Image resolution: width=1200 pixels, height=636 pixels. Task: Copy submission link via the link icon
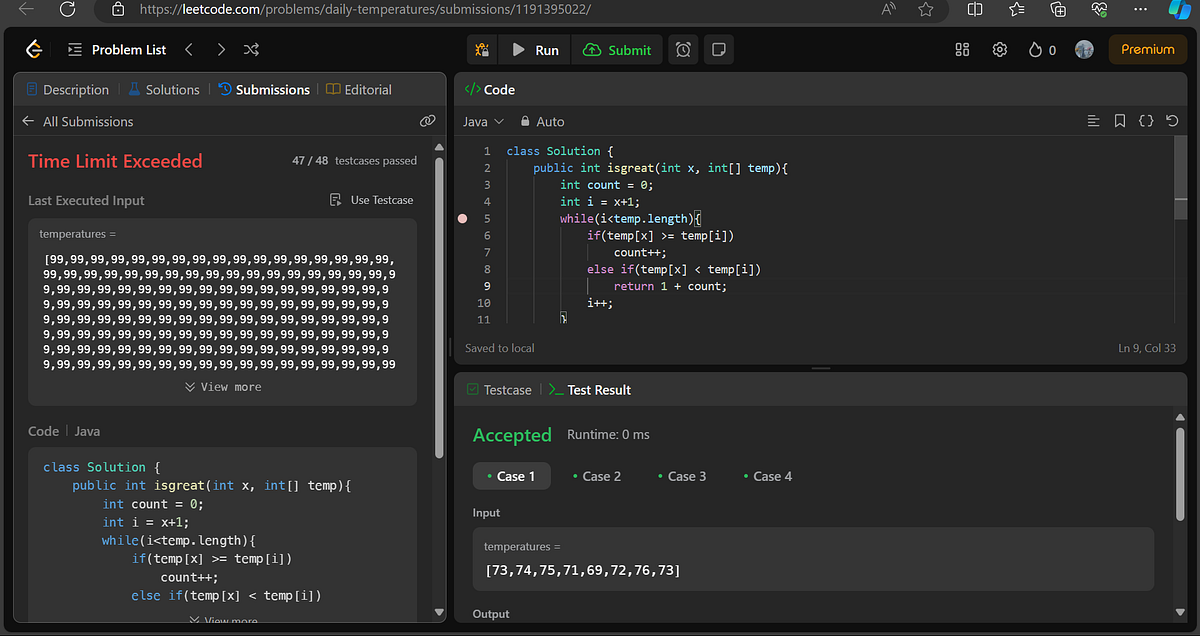point(428,120)
